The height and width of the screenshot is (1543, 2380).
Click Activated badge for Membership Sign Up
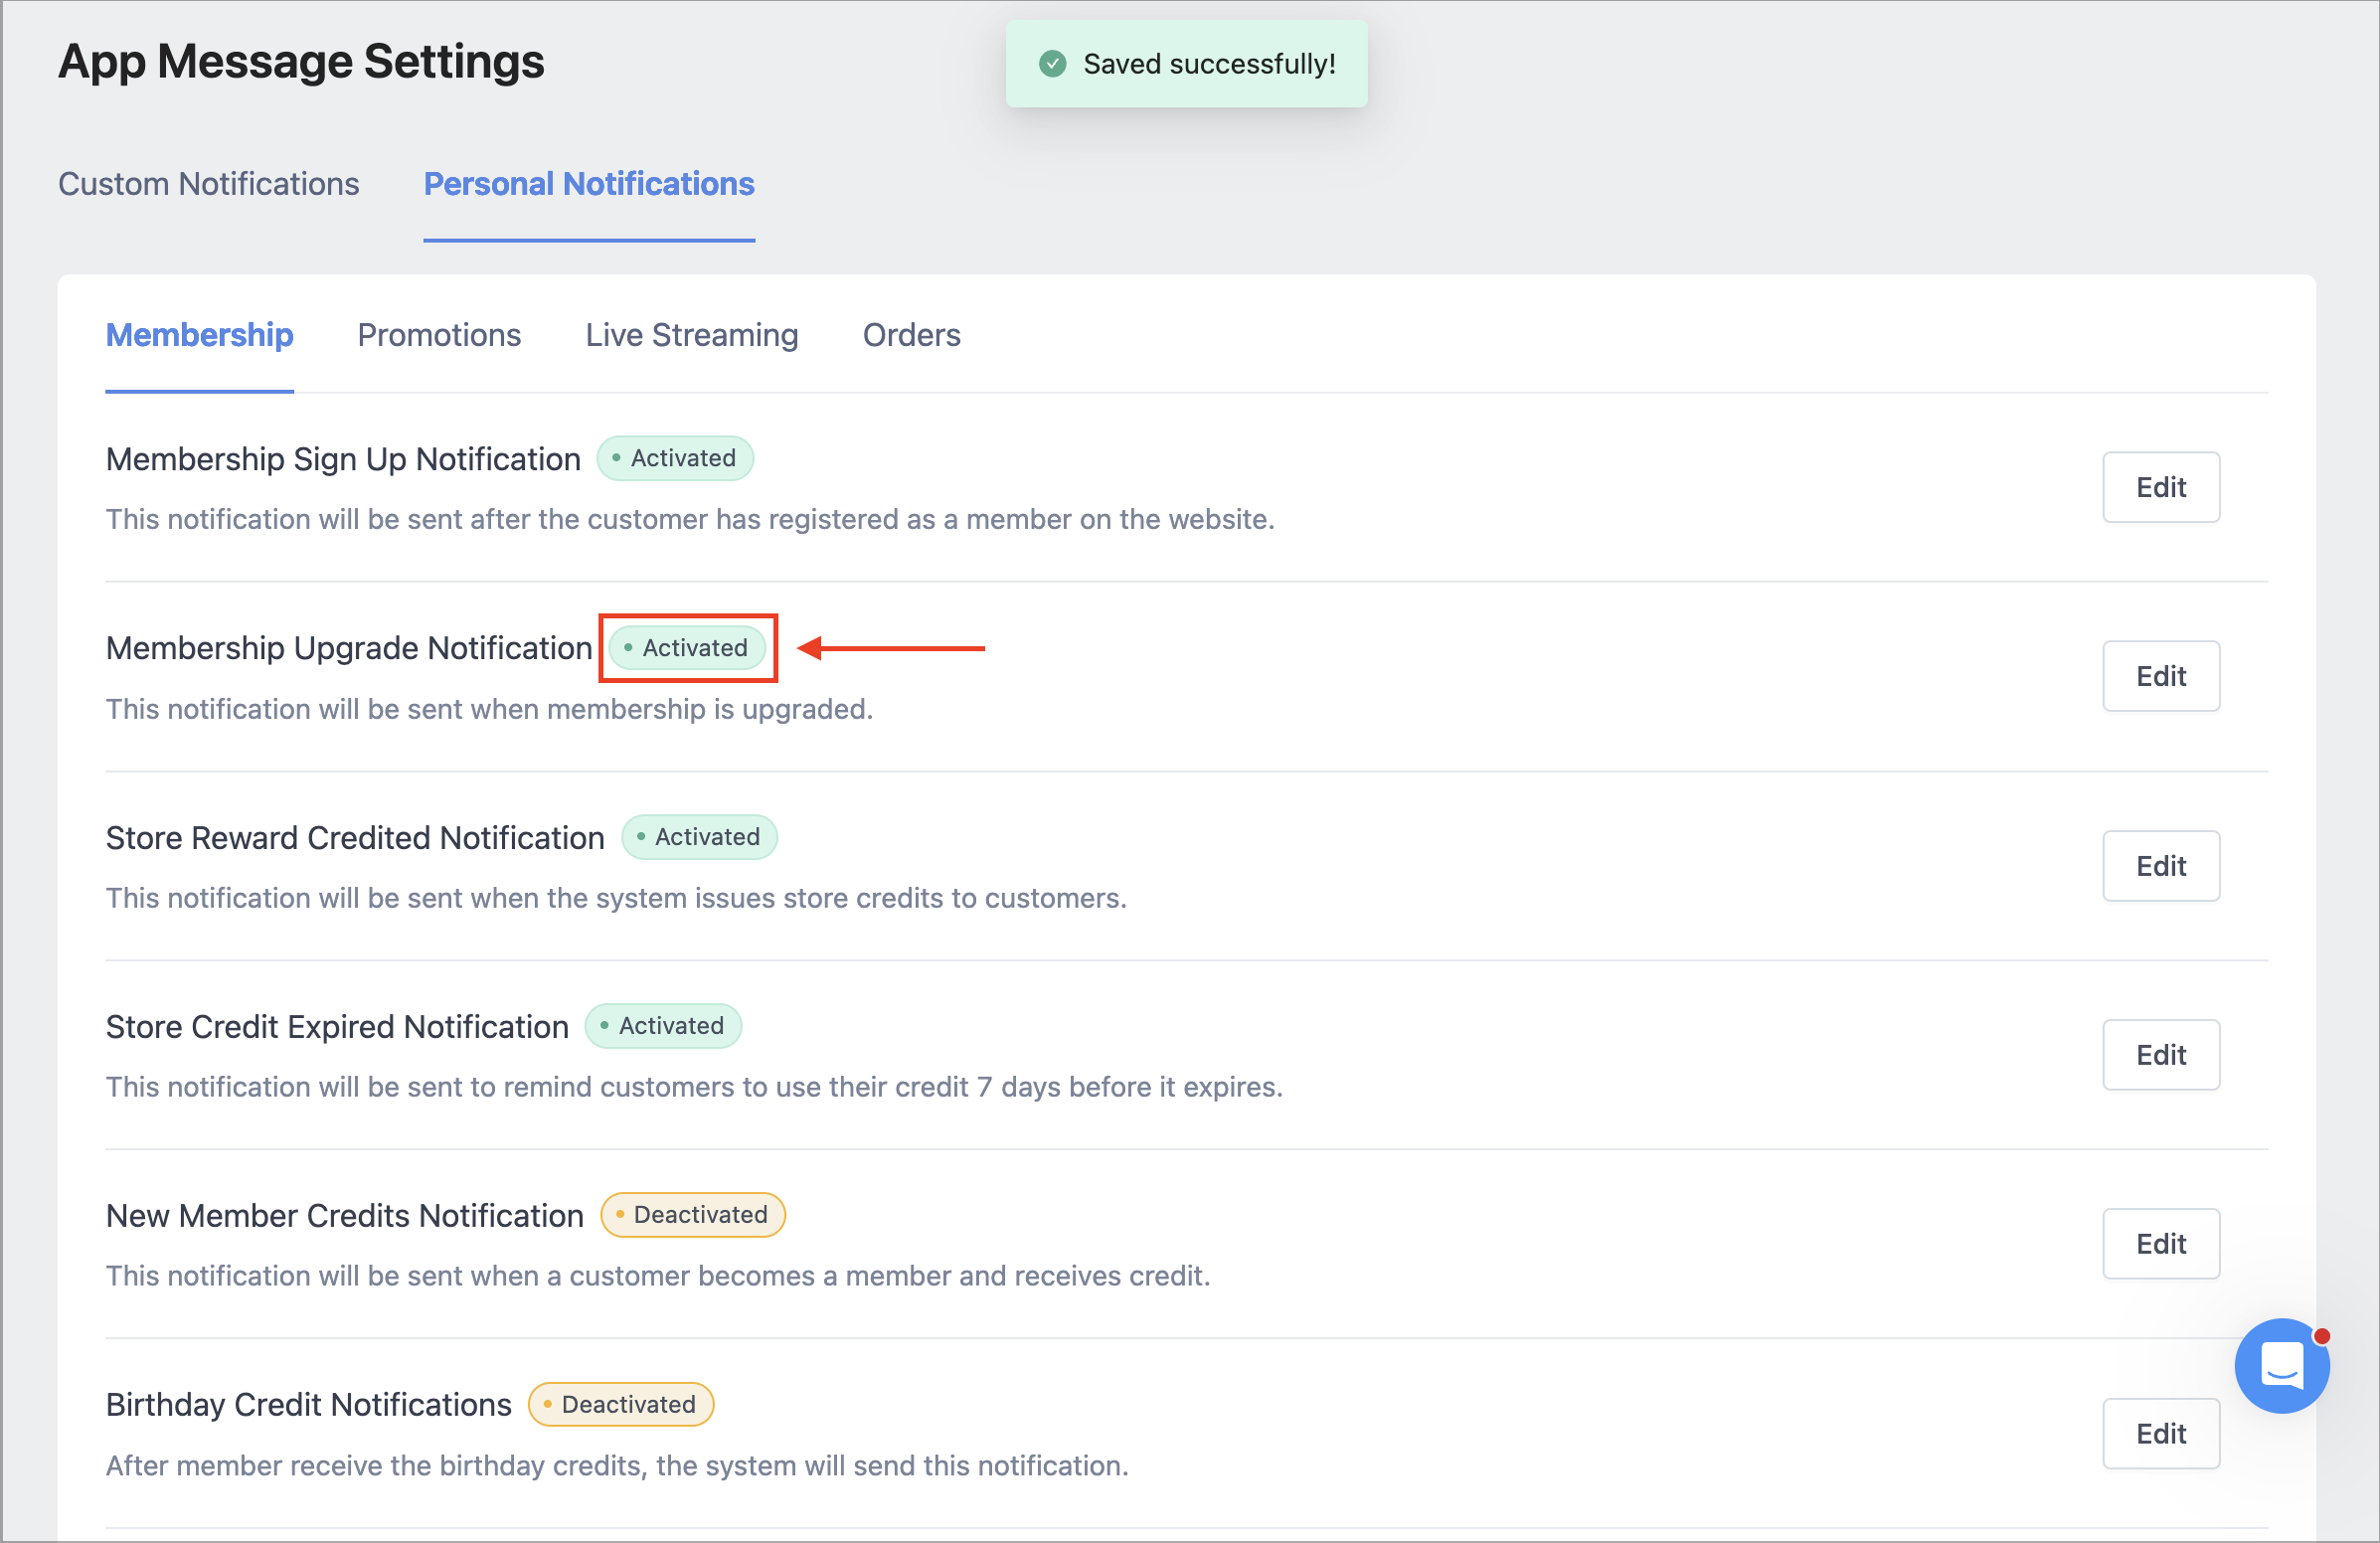(675, 458)
